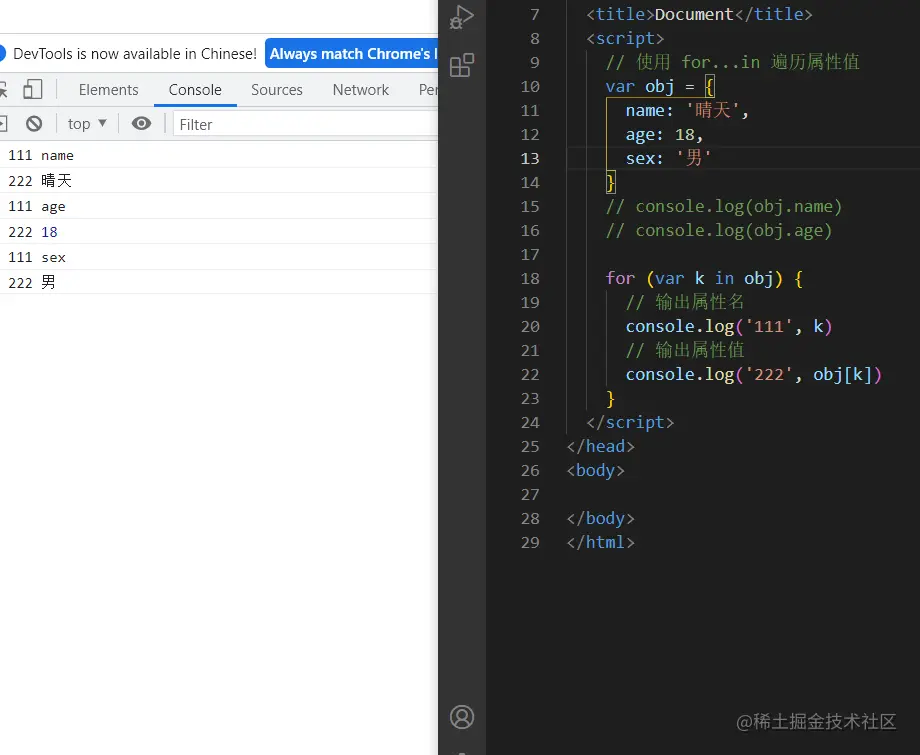Select console row '222 男'
The image size is (920, 755).
(218, 282)
